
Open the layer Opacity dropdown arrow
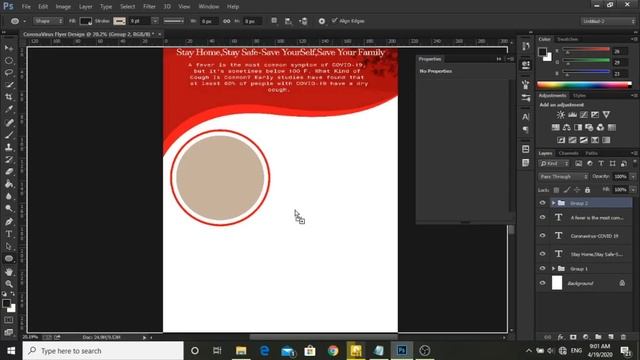pos(633,177)
